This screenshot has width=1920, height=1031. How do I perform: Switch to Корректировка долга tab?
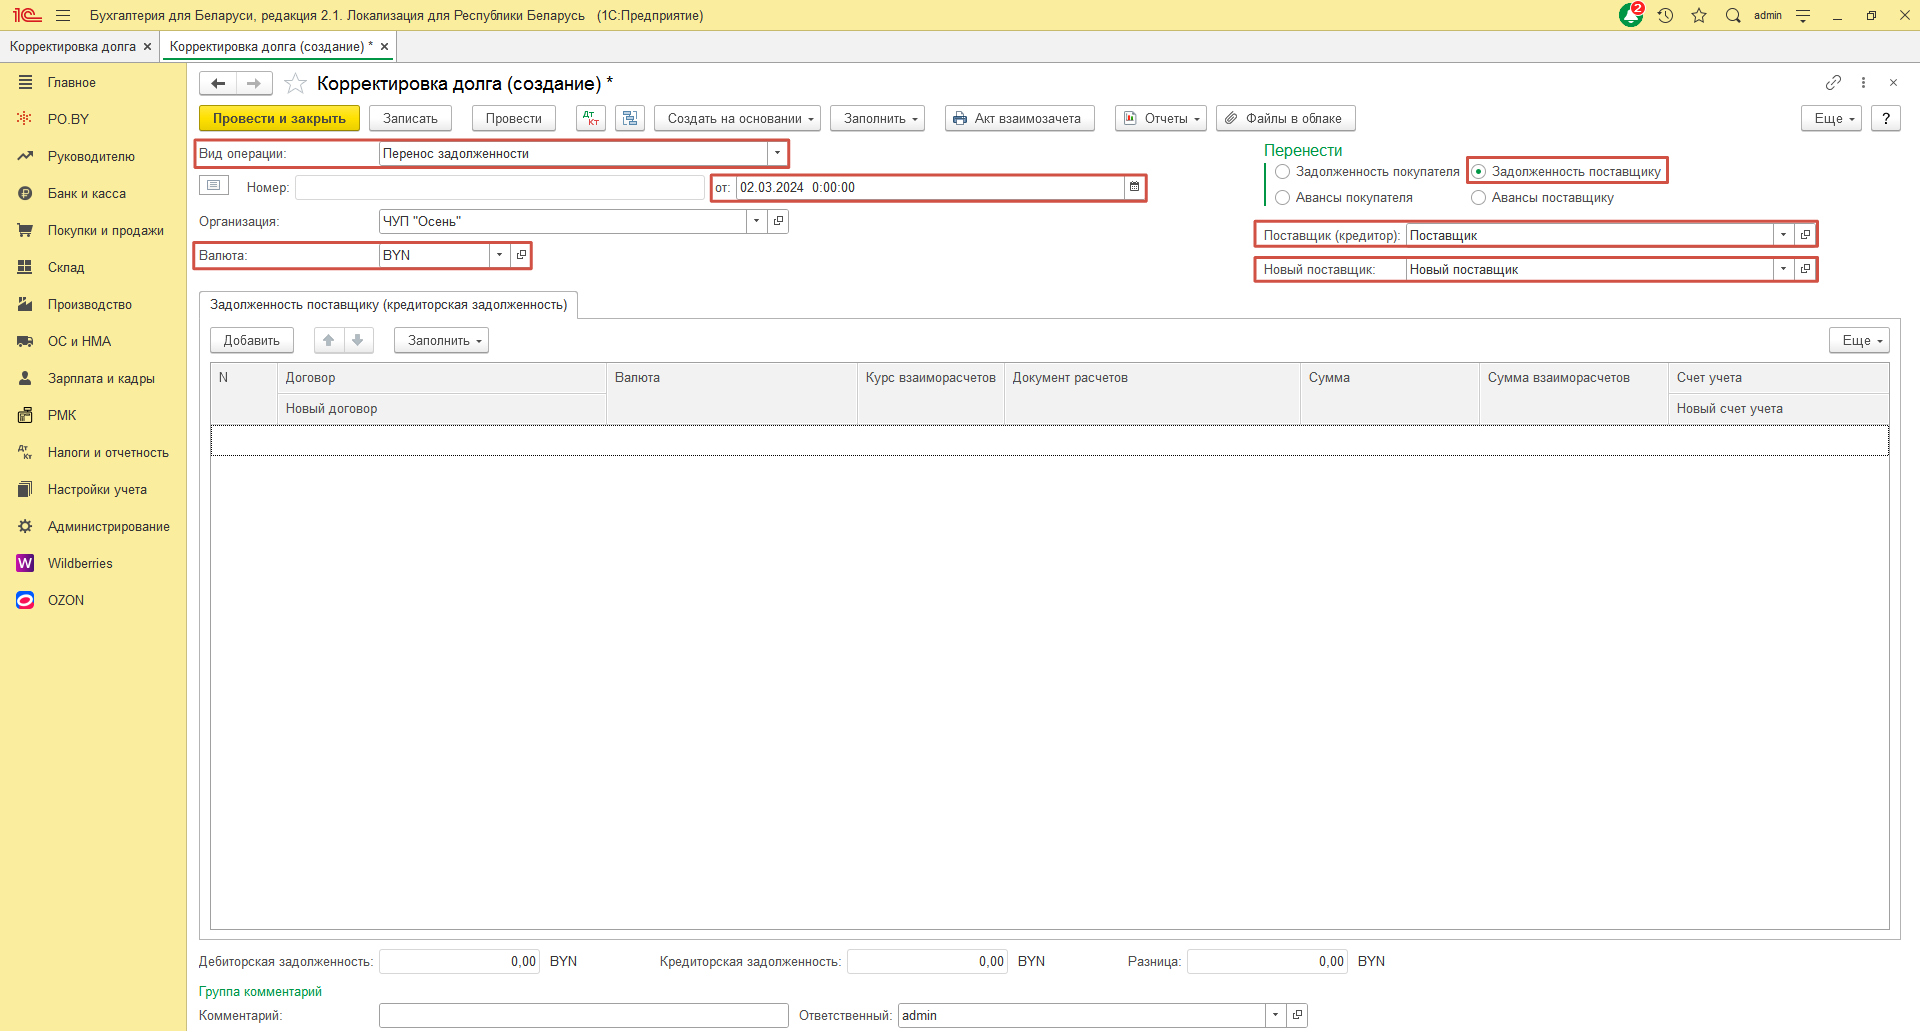coord(73,46)
